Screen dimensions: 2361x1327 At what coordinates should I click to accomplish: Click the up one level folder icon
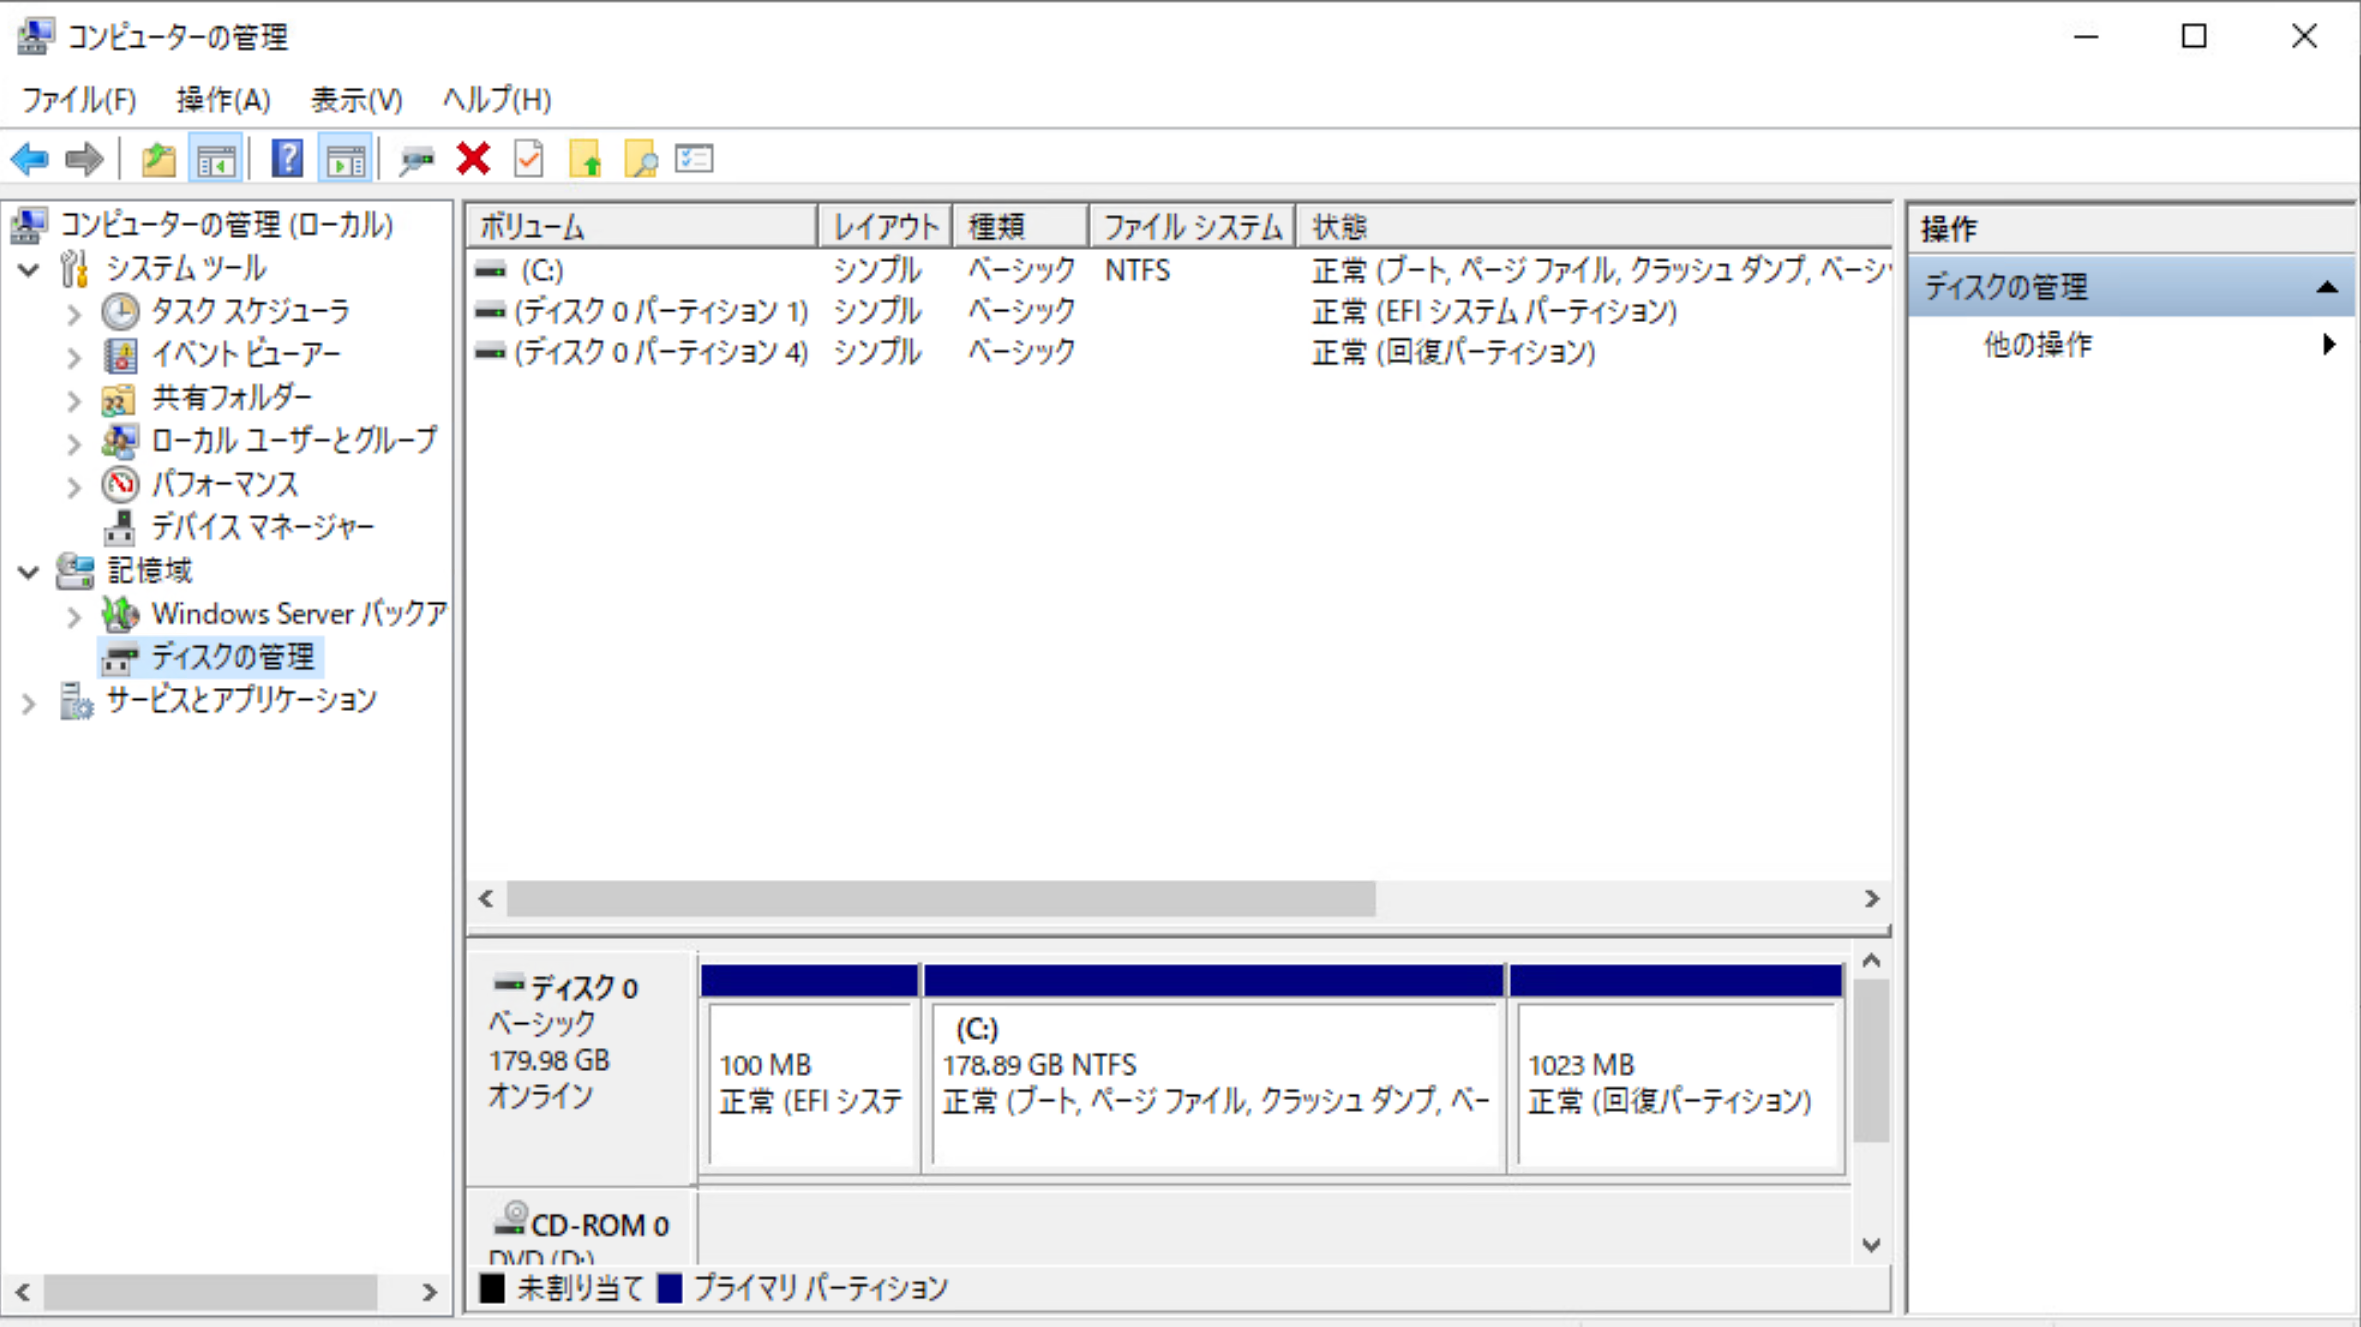pos(158,159)
